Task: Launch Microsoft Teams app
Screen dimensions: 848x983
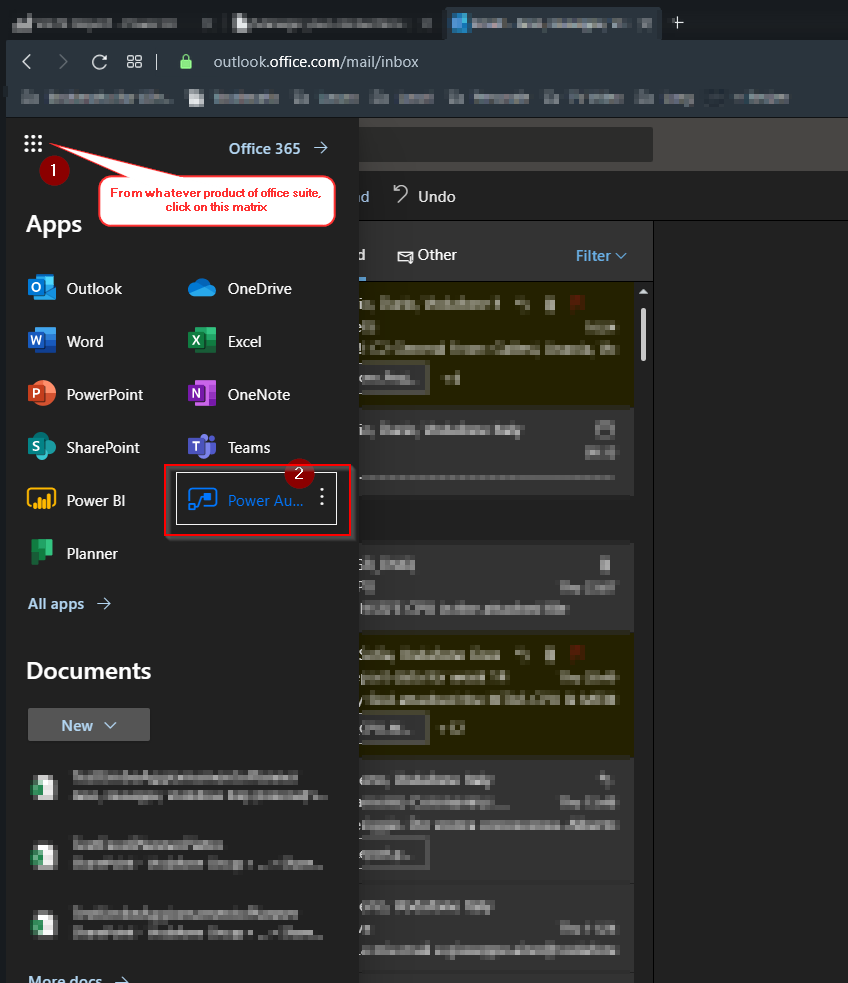Action: 230,448
